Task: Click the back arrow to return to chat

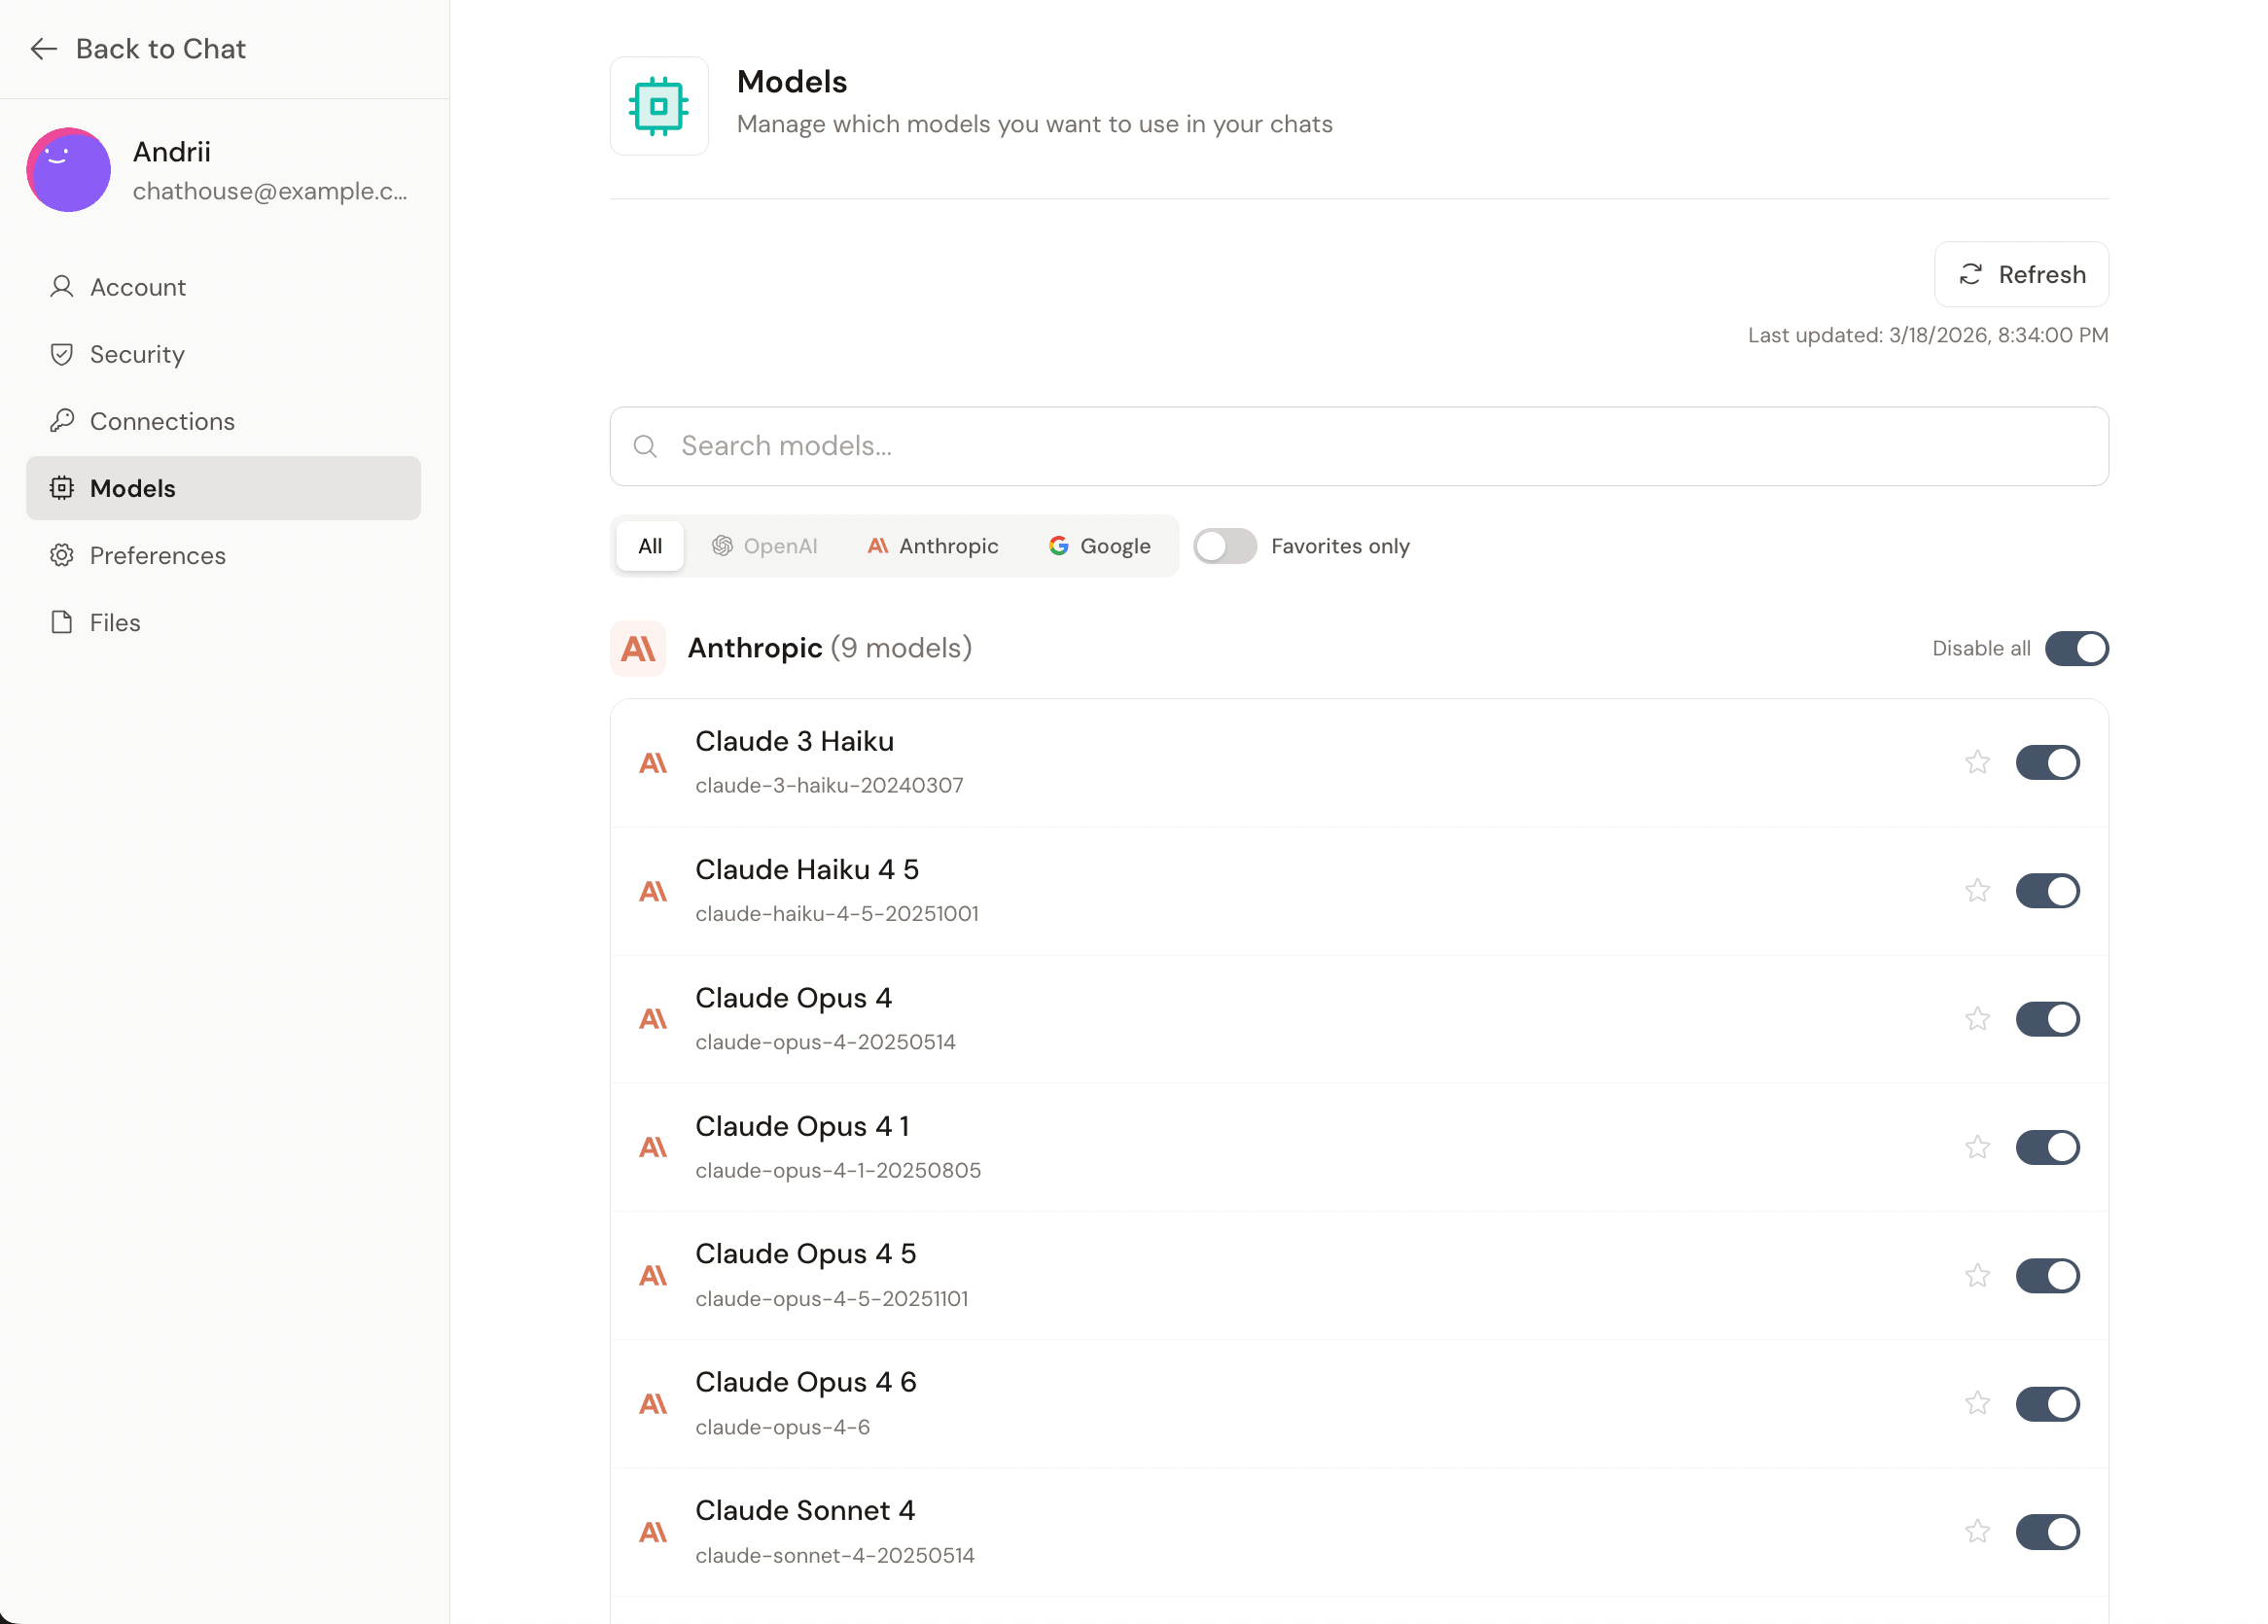Action: click(x=44, y=49)
